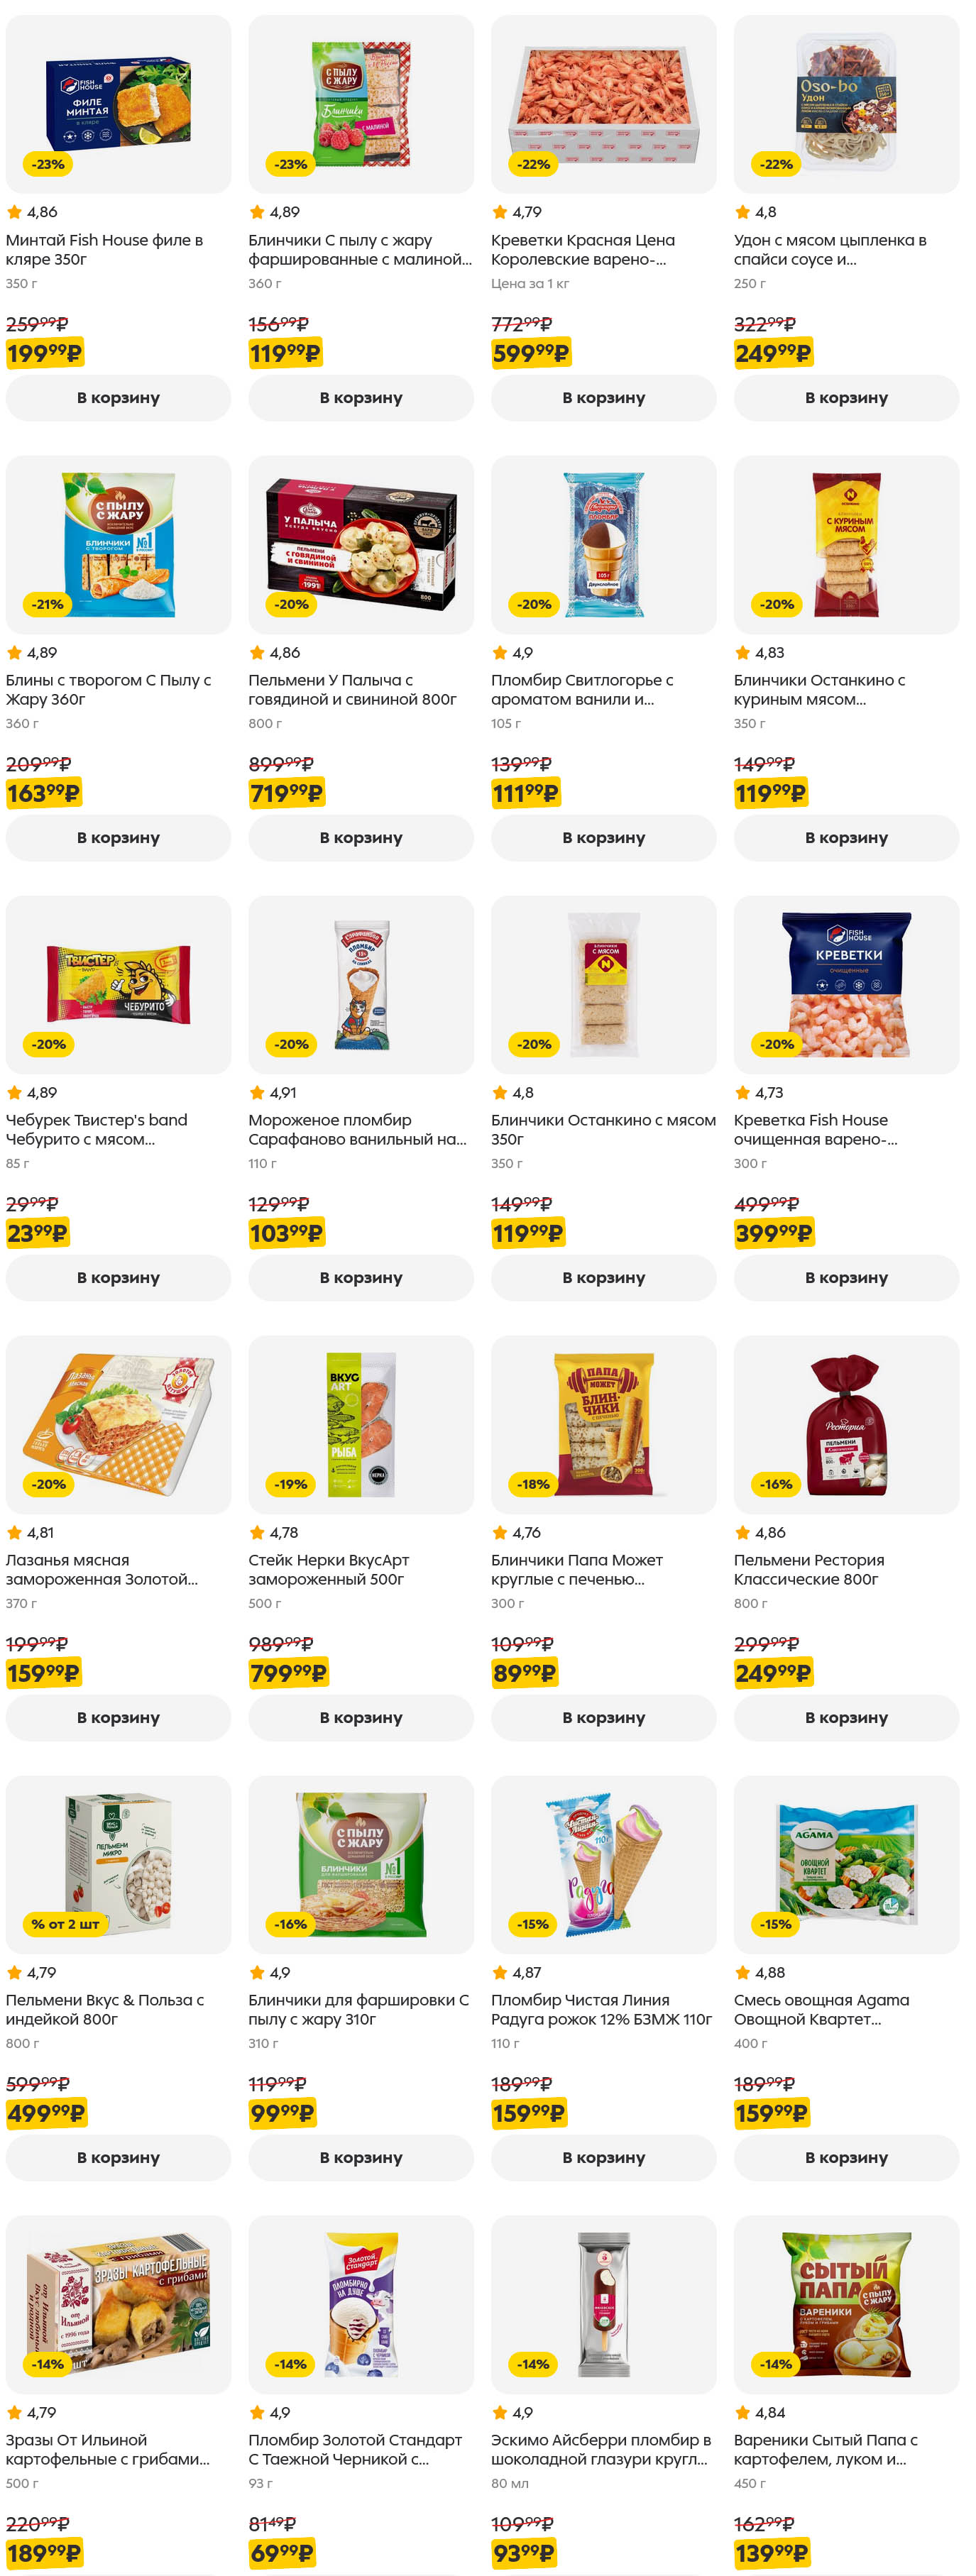This screenshot has height=2576, width=976.
Task: Click the -23% badge on Минтай
Action: pos(48,164)
